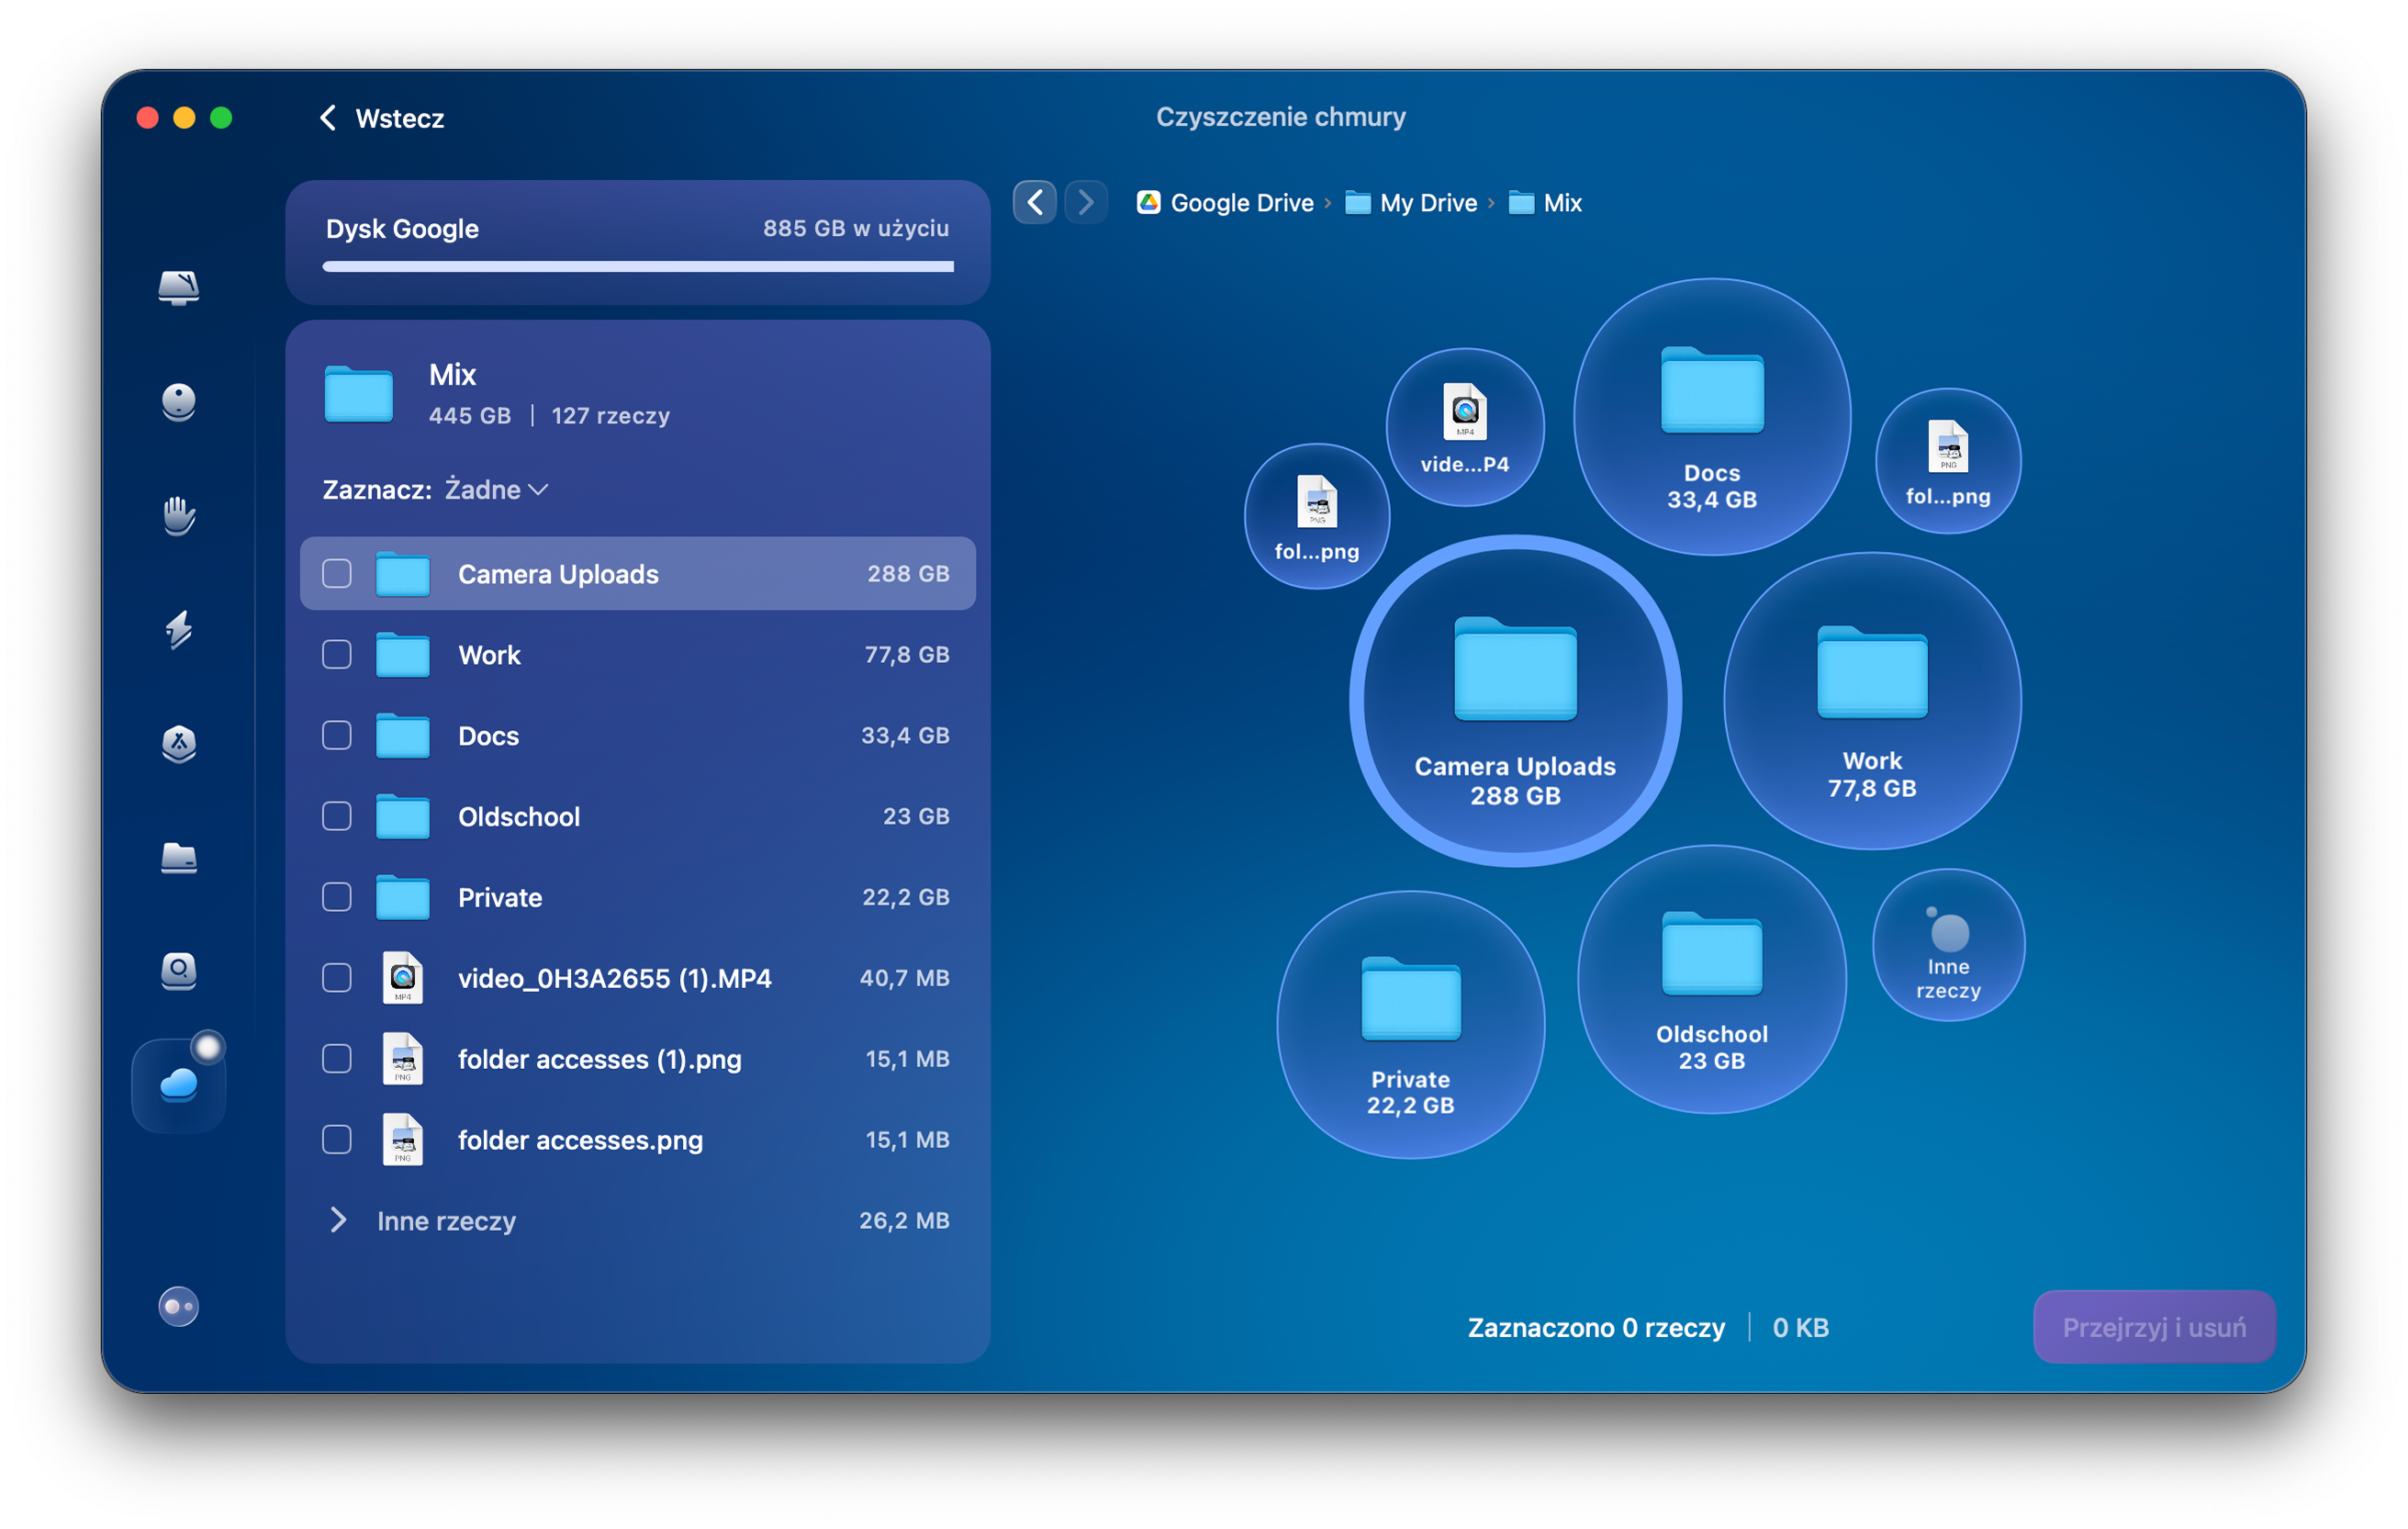Open Smart Scan in the sidebar
Image resolution: width=2408 pixels, height=1529 pixels.
click(x=178, y=289)
